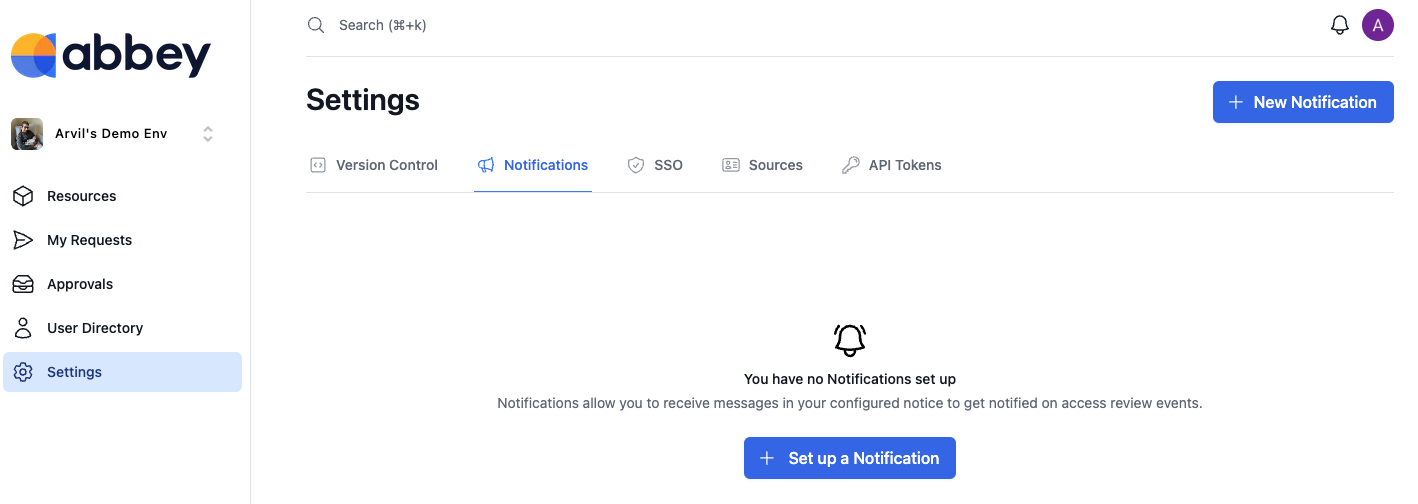
Task: Click the organization switcher chevron arrows
Action: pyautogui.click(x=208, y=134)
